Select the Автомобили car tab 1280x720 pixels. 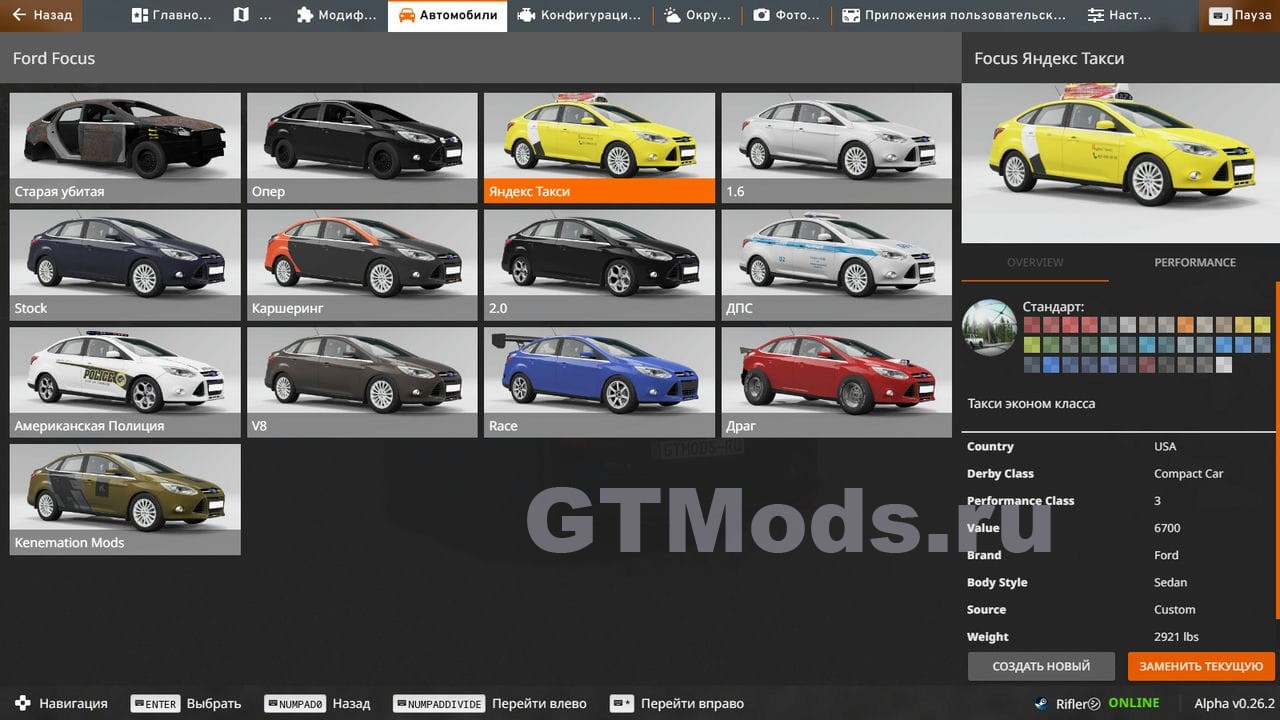(x=447, y=15)
